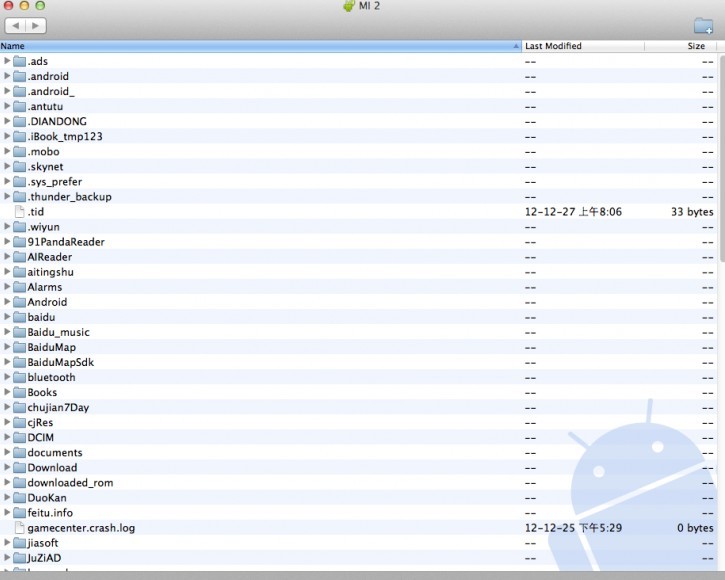
Task: Click the New Folder toolbar icon
Action: (x=703, y=26)
